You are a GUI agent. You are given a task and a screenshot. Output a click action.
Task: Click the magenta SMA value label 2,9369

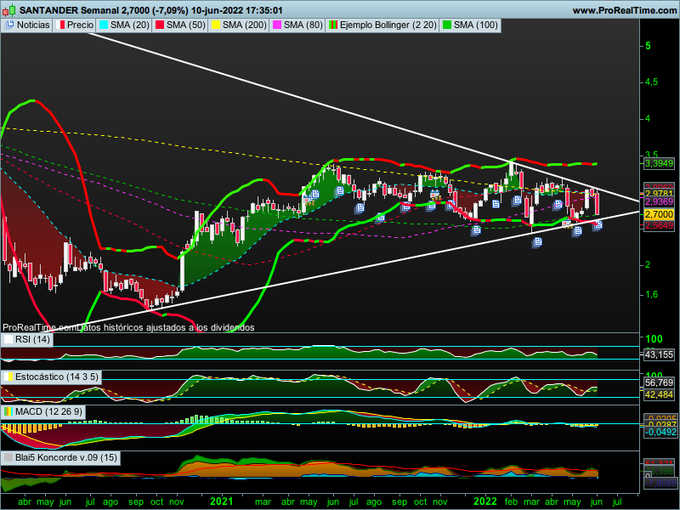point(659,202)
